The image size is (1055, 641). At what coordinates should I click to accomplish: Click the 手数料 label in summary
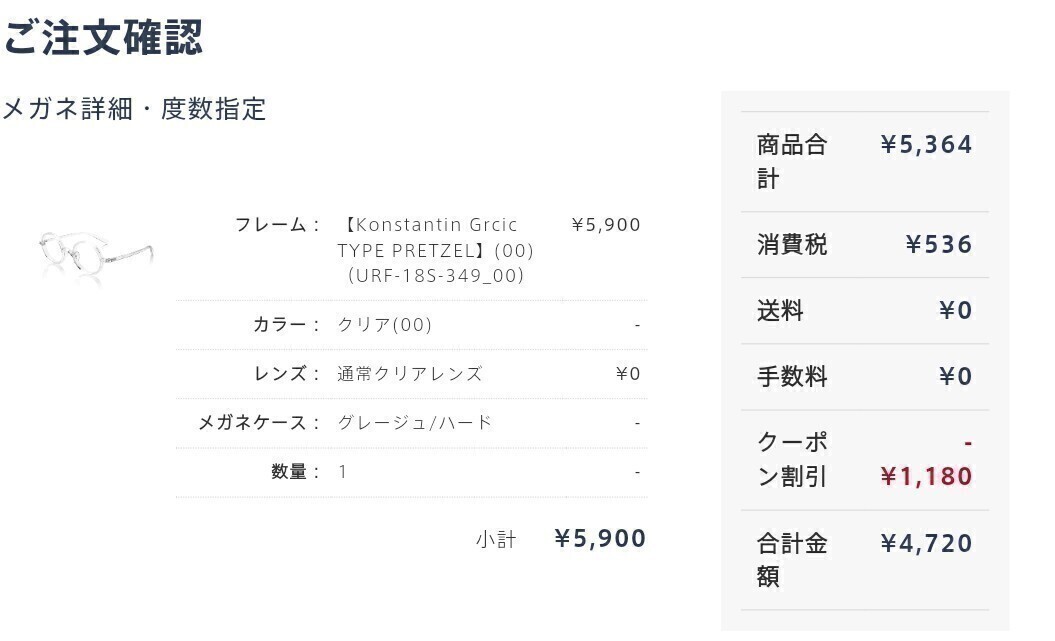(792, 377)
